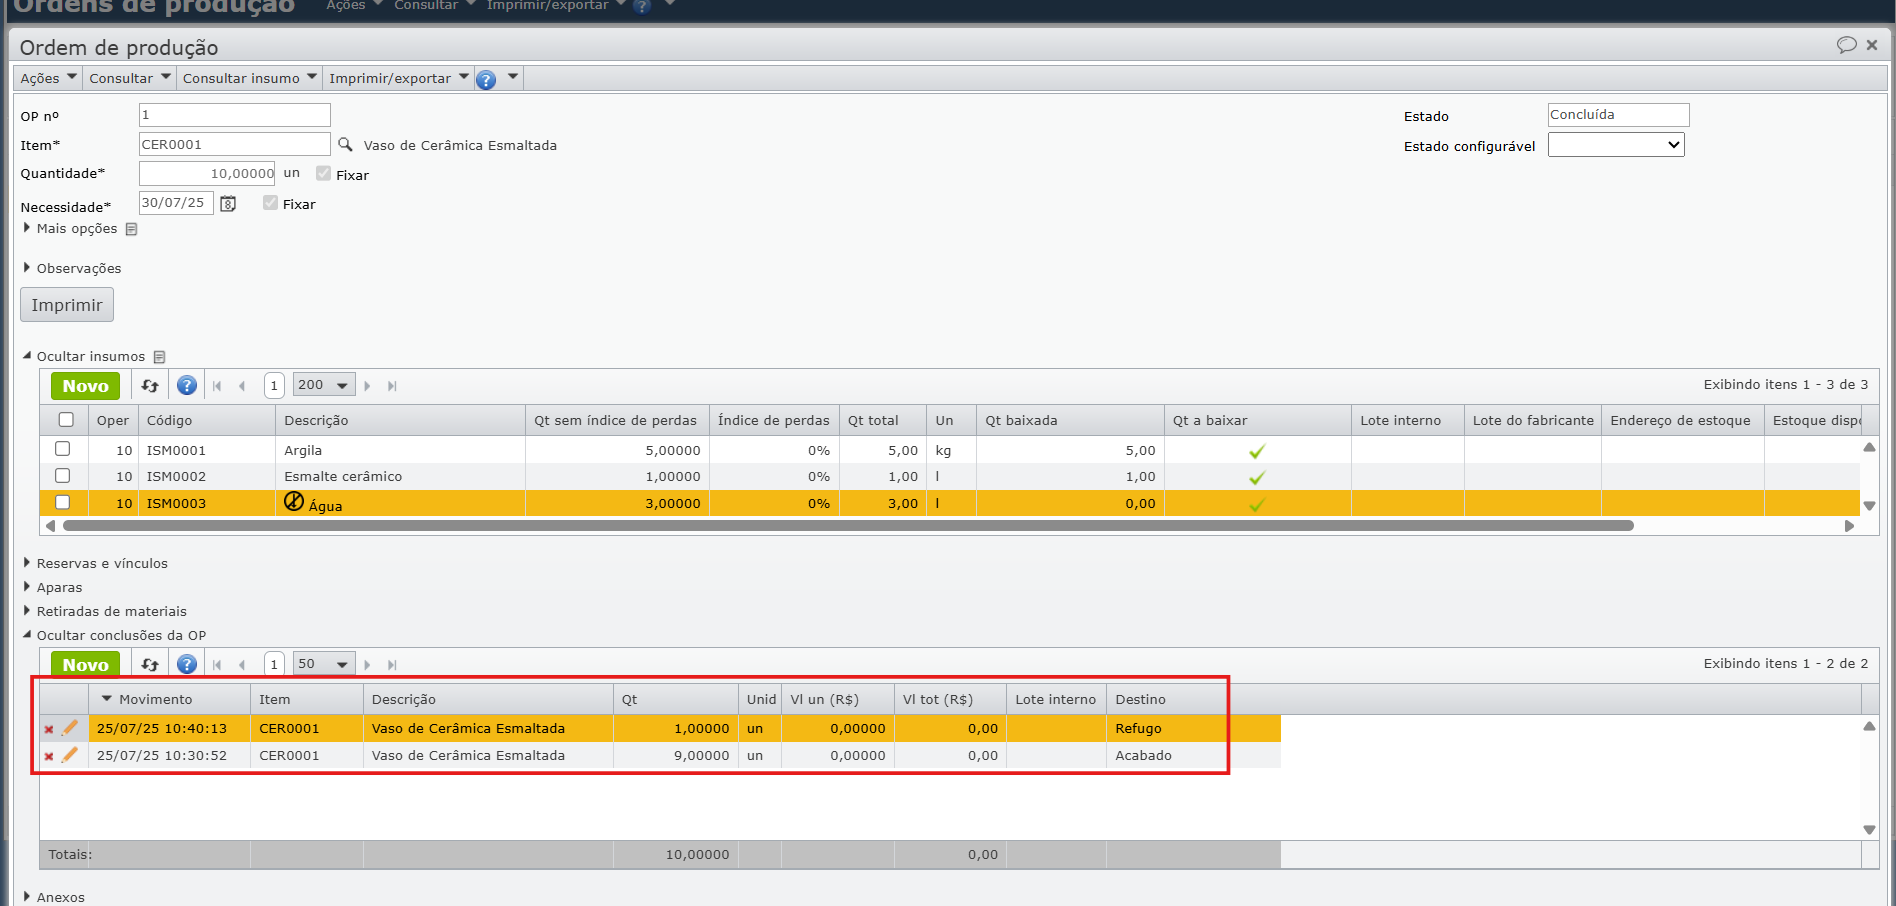Close the Ordem de produção dialog
Screen dimensions: 1896x906
(x=1872, y=45)
